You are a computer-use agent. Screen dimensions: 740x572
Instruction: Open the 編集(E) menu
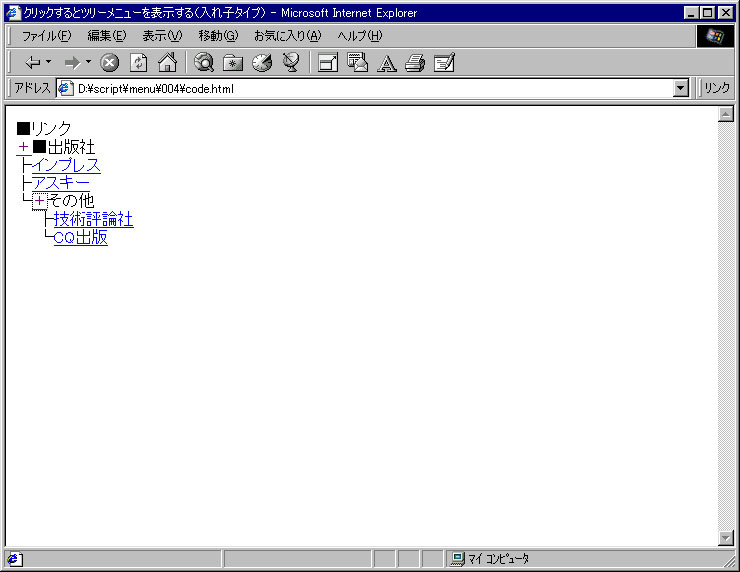tap(107, 36)
